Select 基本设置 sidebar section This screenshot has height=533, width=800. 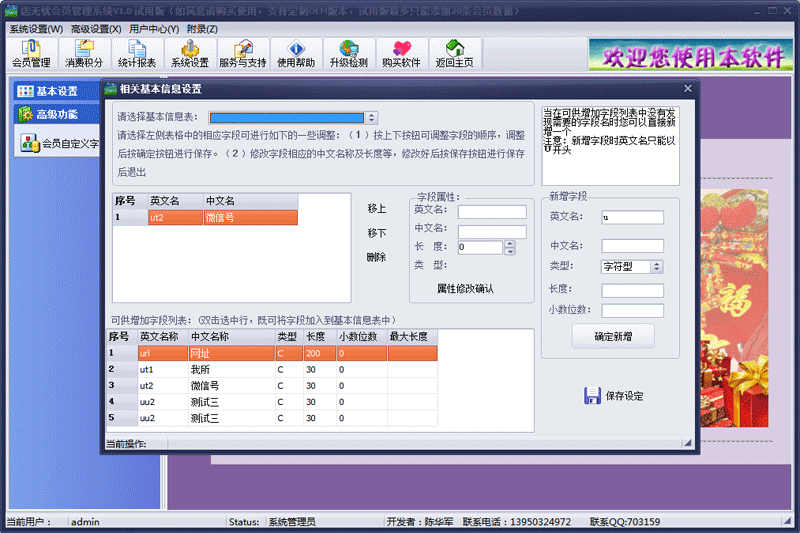point(56,91)
